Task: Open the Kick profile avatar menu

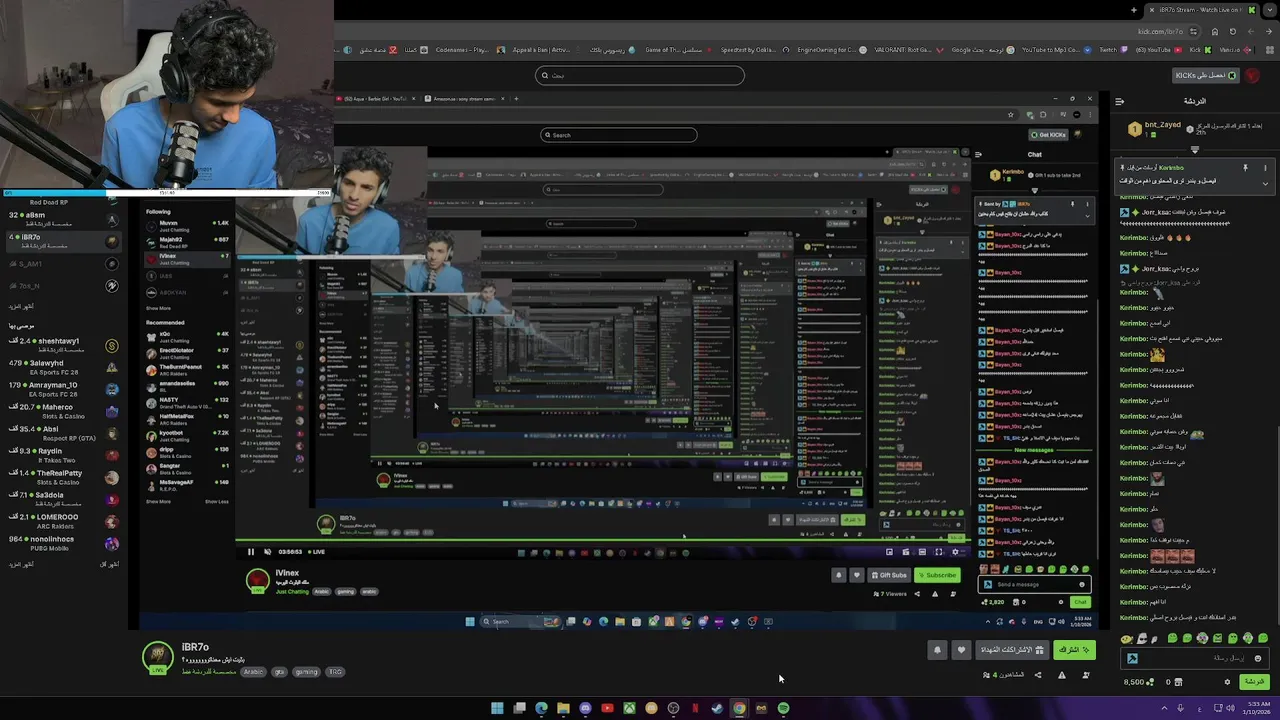Action: [1253, 75]
